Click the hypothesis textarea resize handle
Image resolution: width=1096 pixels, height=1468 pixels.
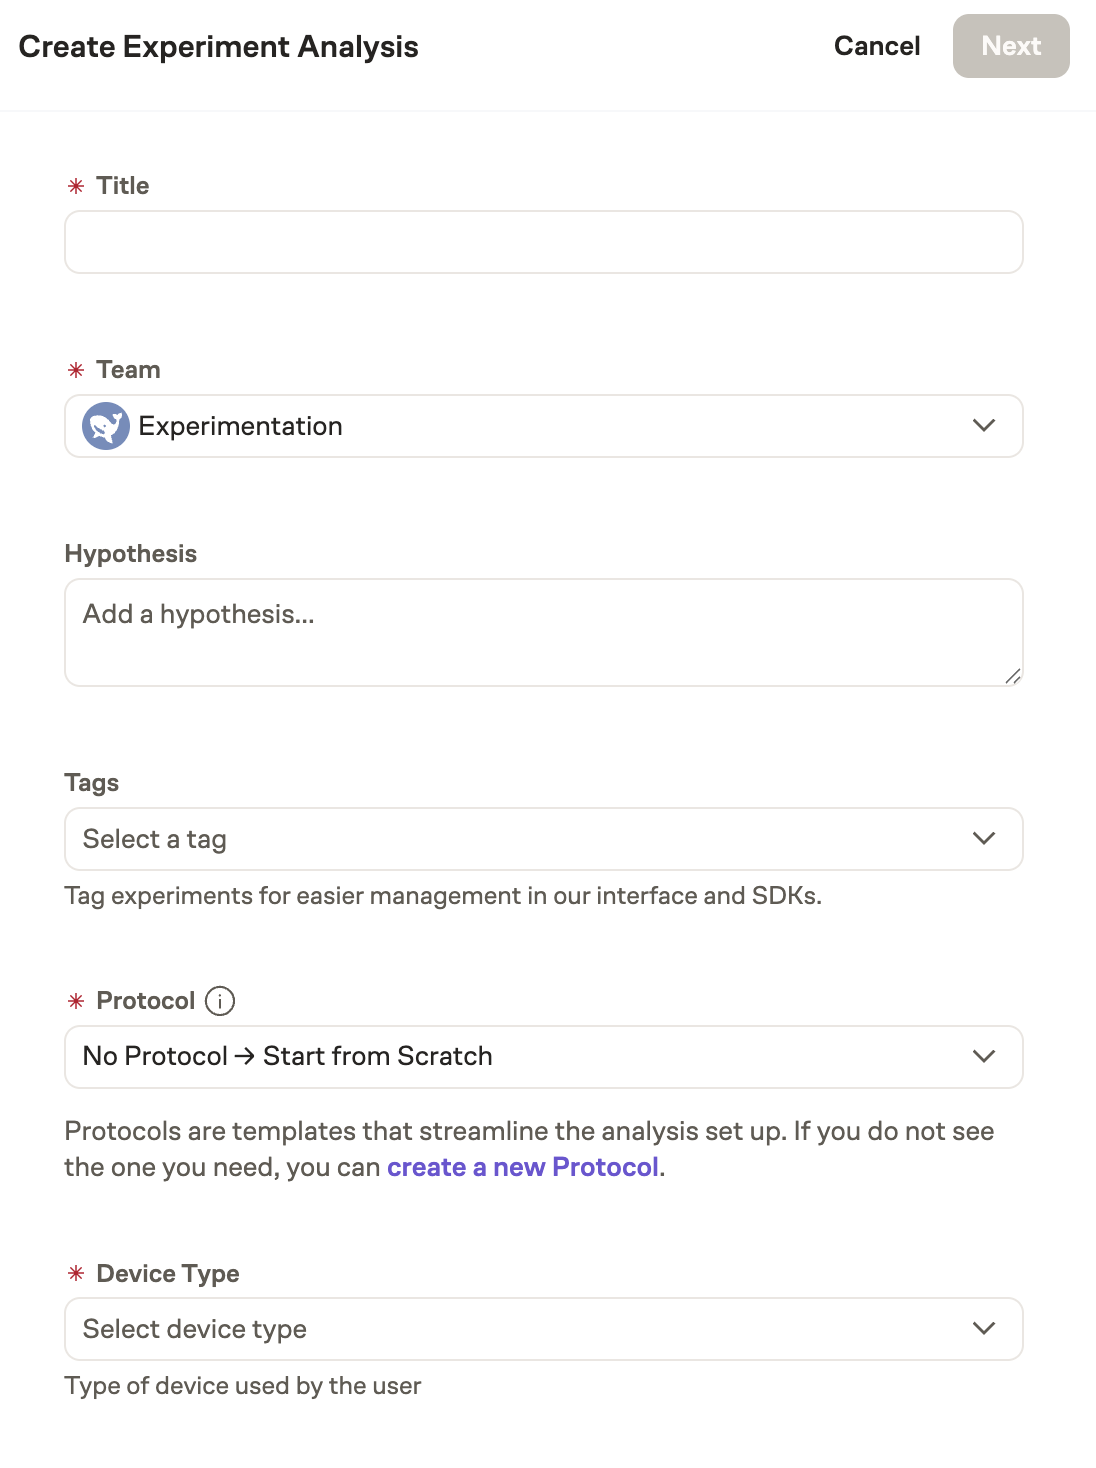point(1014,676)
